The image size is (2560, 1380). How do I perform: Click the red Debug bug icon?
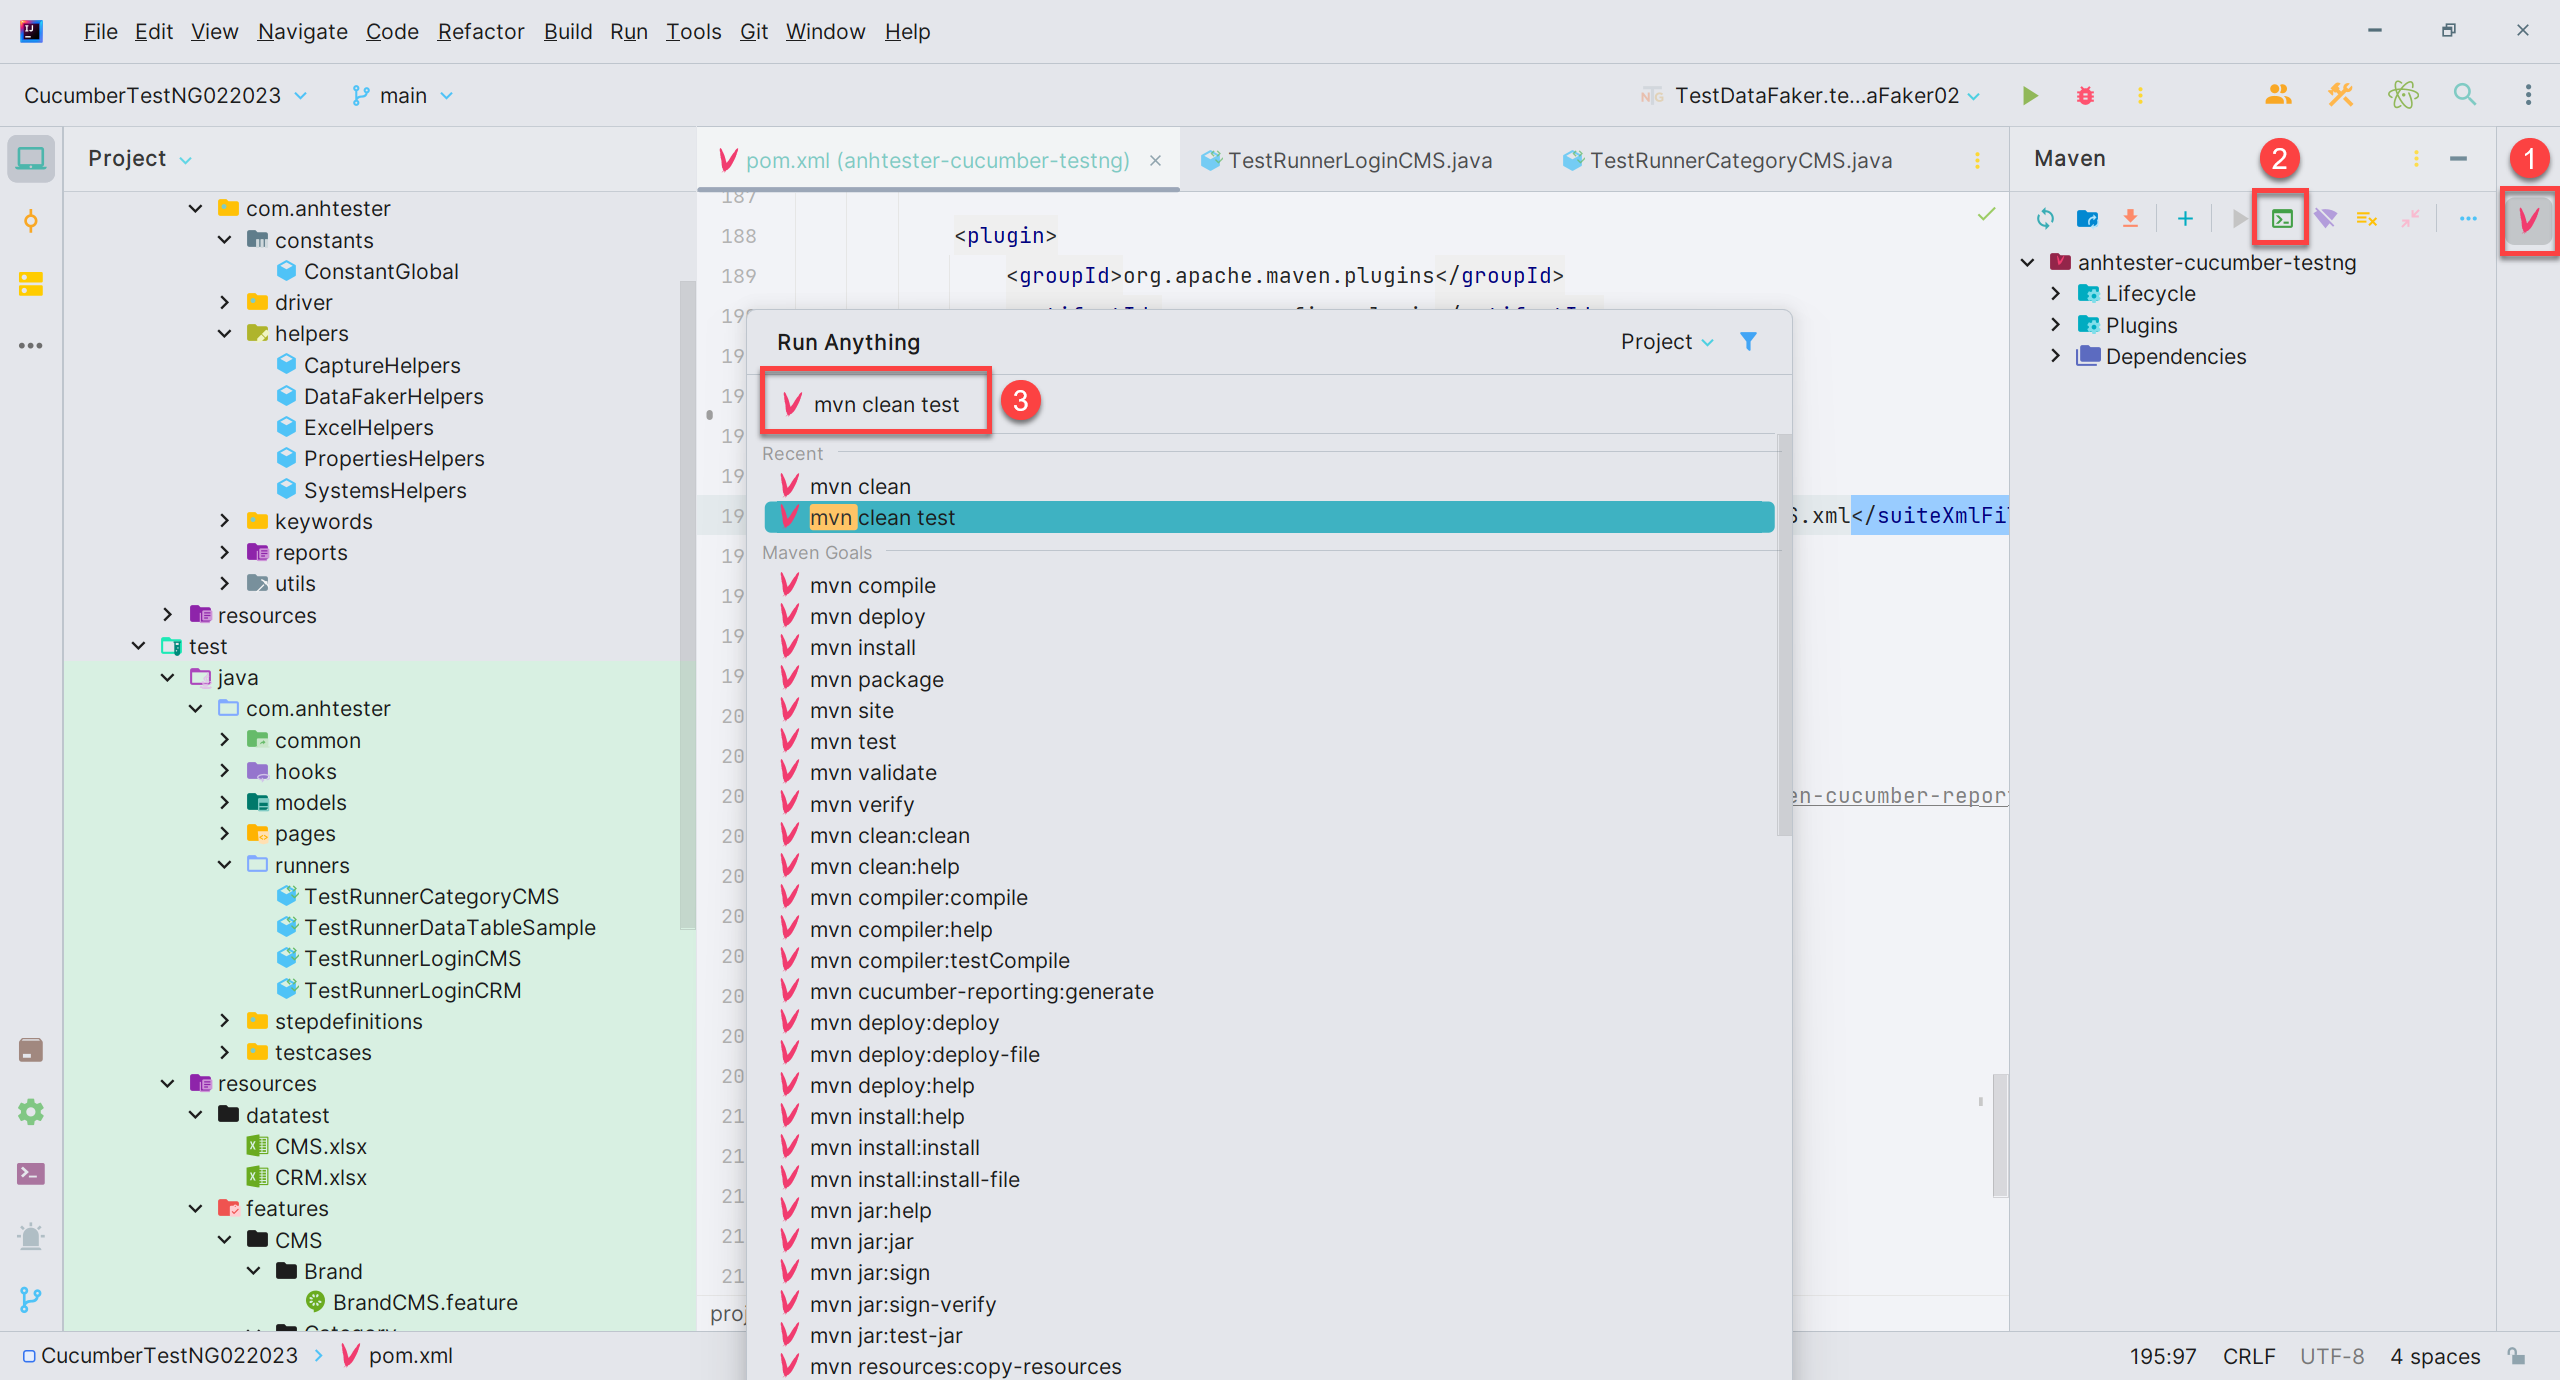(x=2085, y=95)
